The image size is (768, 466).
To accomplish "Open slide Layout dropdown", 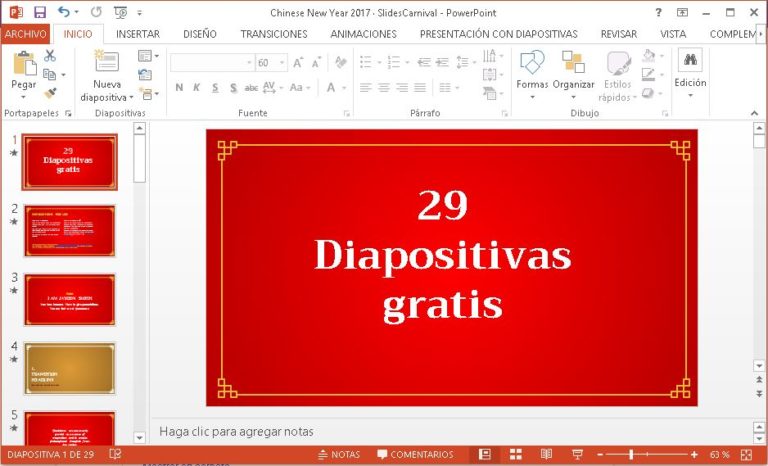I will (x=148, y=56).
